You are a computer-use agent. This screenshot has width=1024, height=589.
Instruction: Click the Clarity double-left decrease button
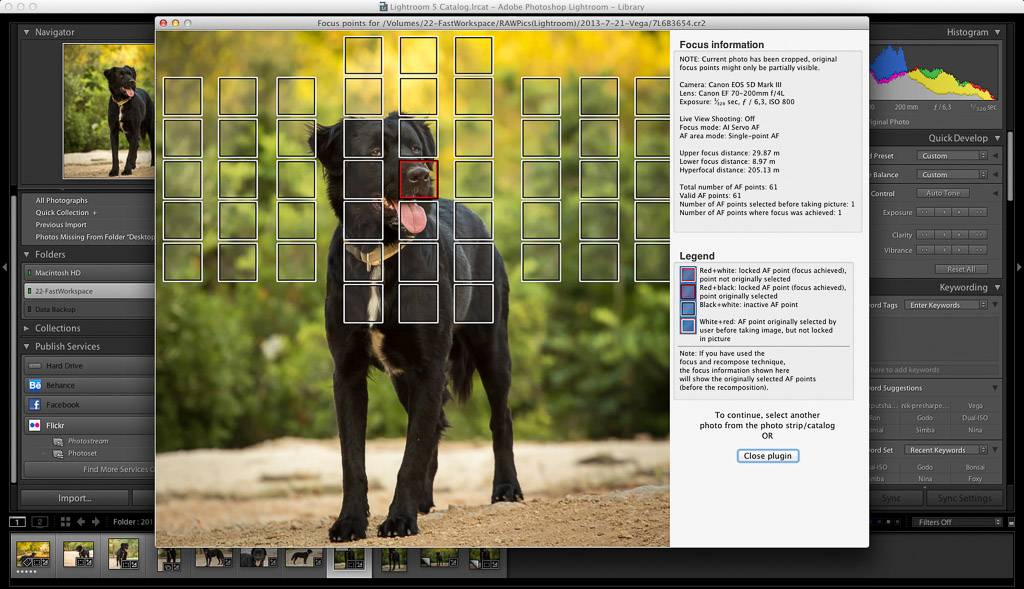pos(925,234)
